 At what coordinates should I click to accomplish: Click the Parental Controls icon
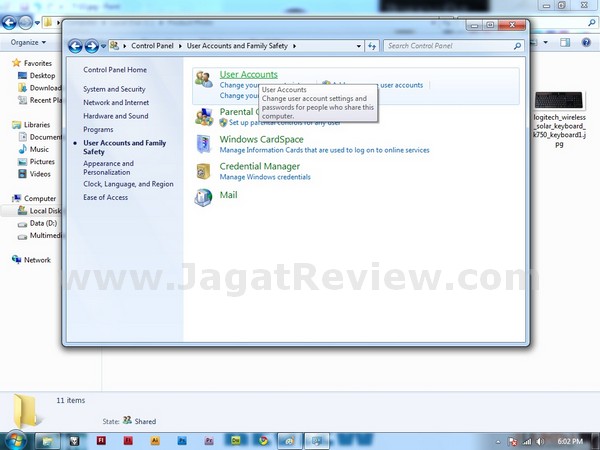point(204,115)
